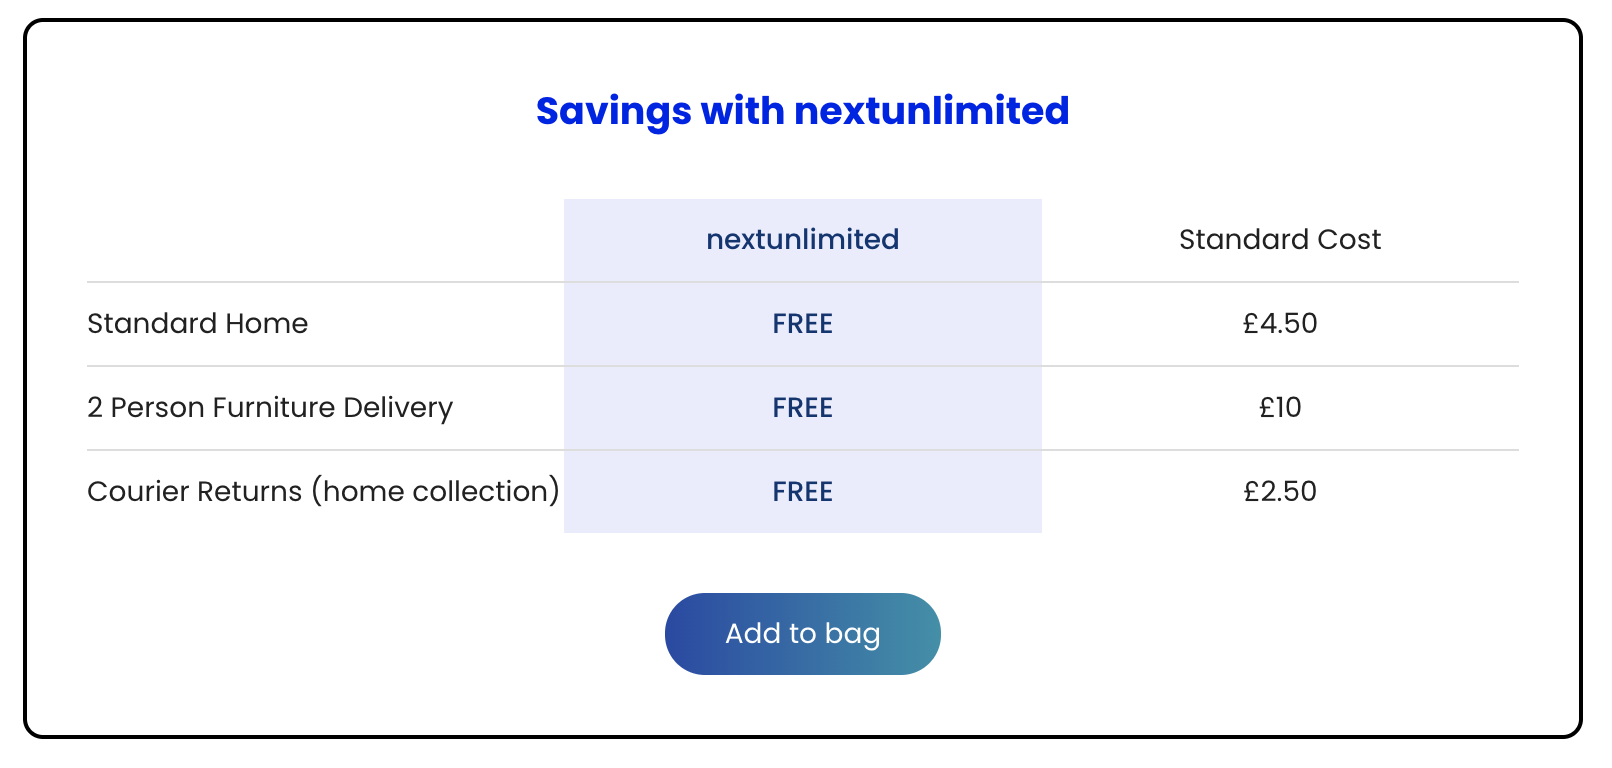Viewport: 1612px width, 768px height.
Task: Click the £4.50 standard cost value
Action: [x=1280, y=324]
